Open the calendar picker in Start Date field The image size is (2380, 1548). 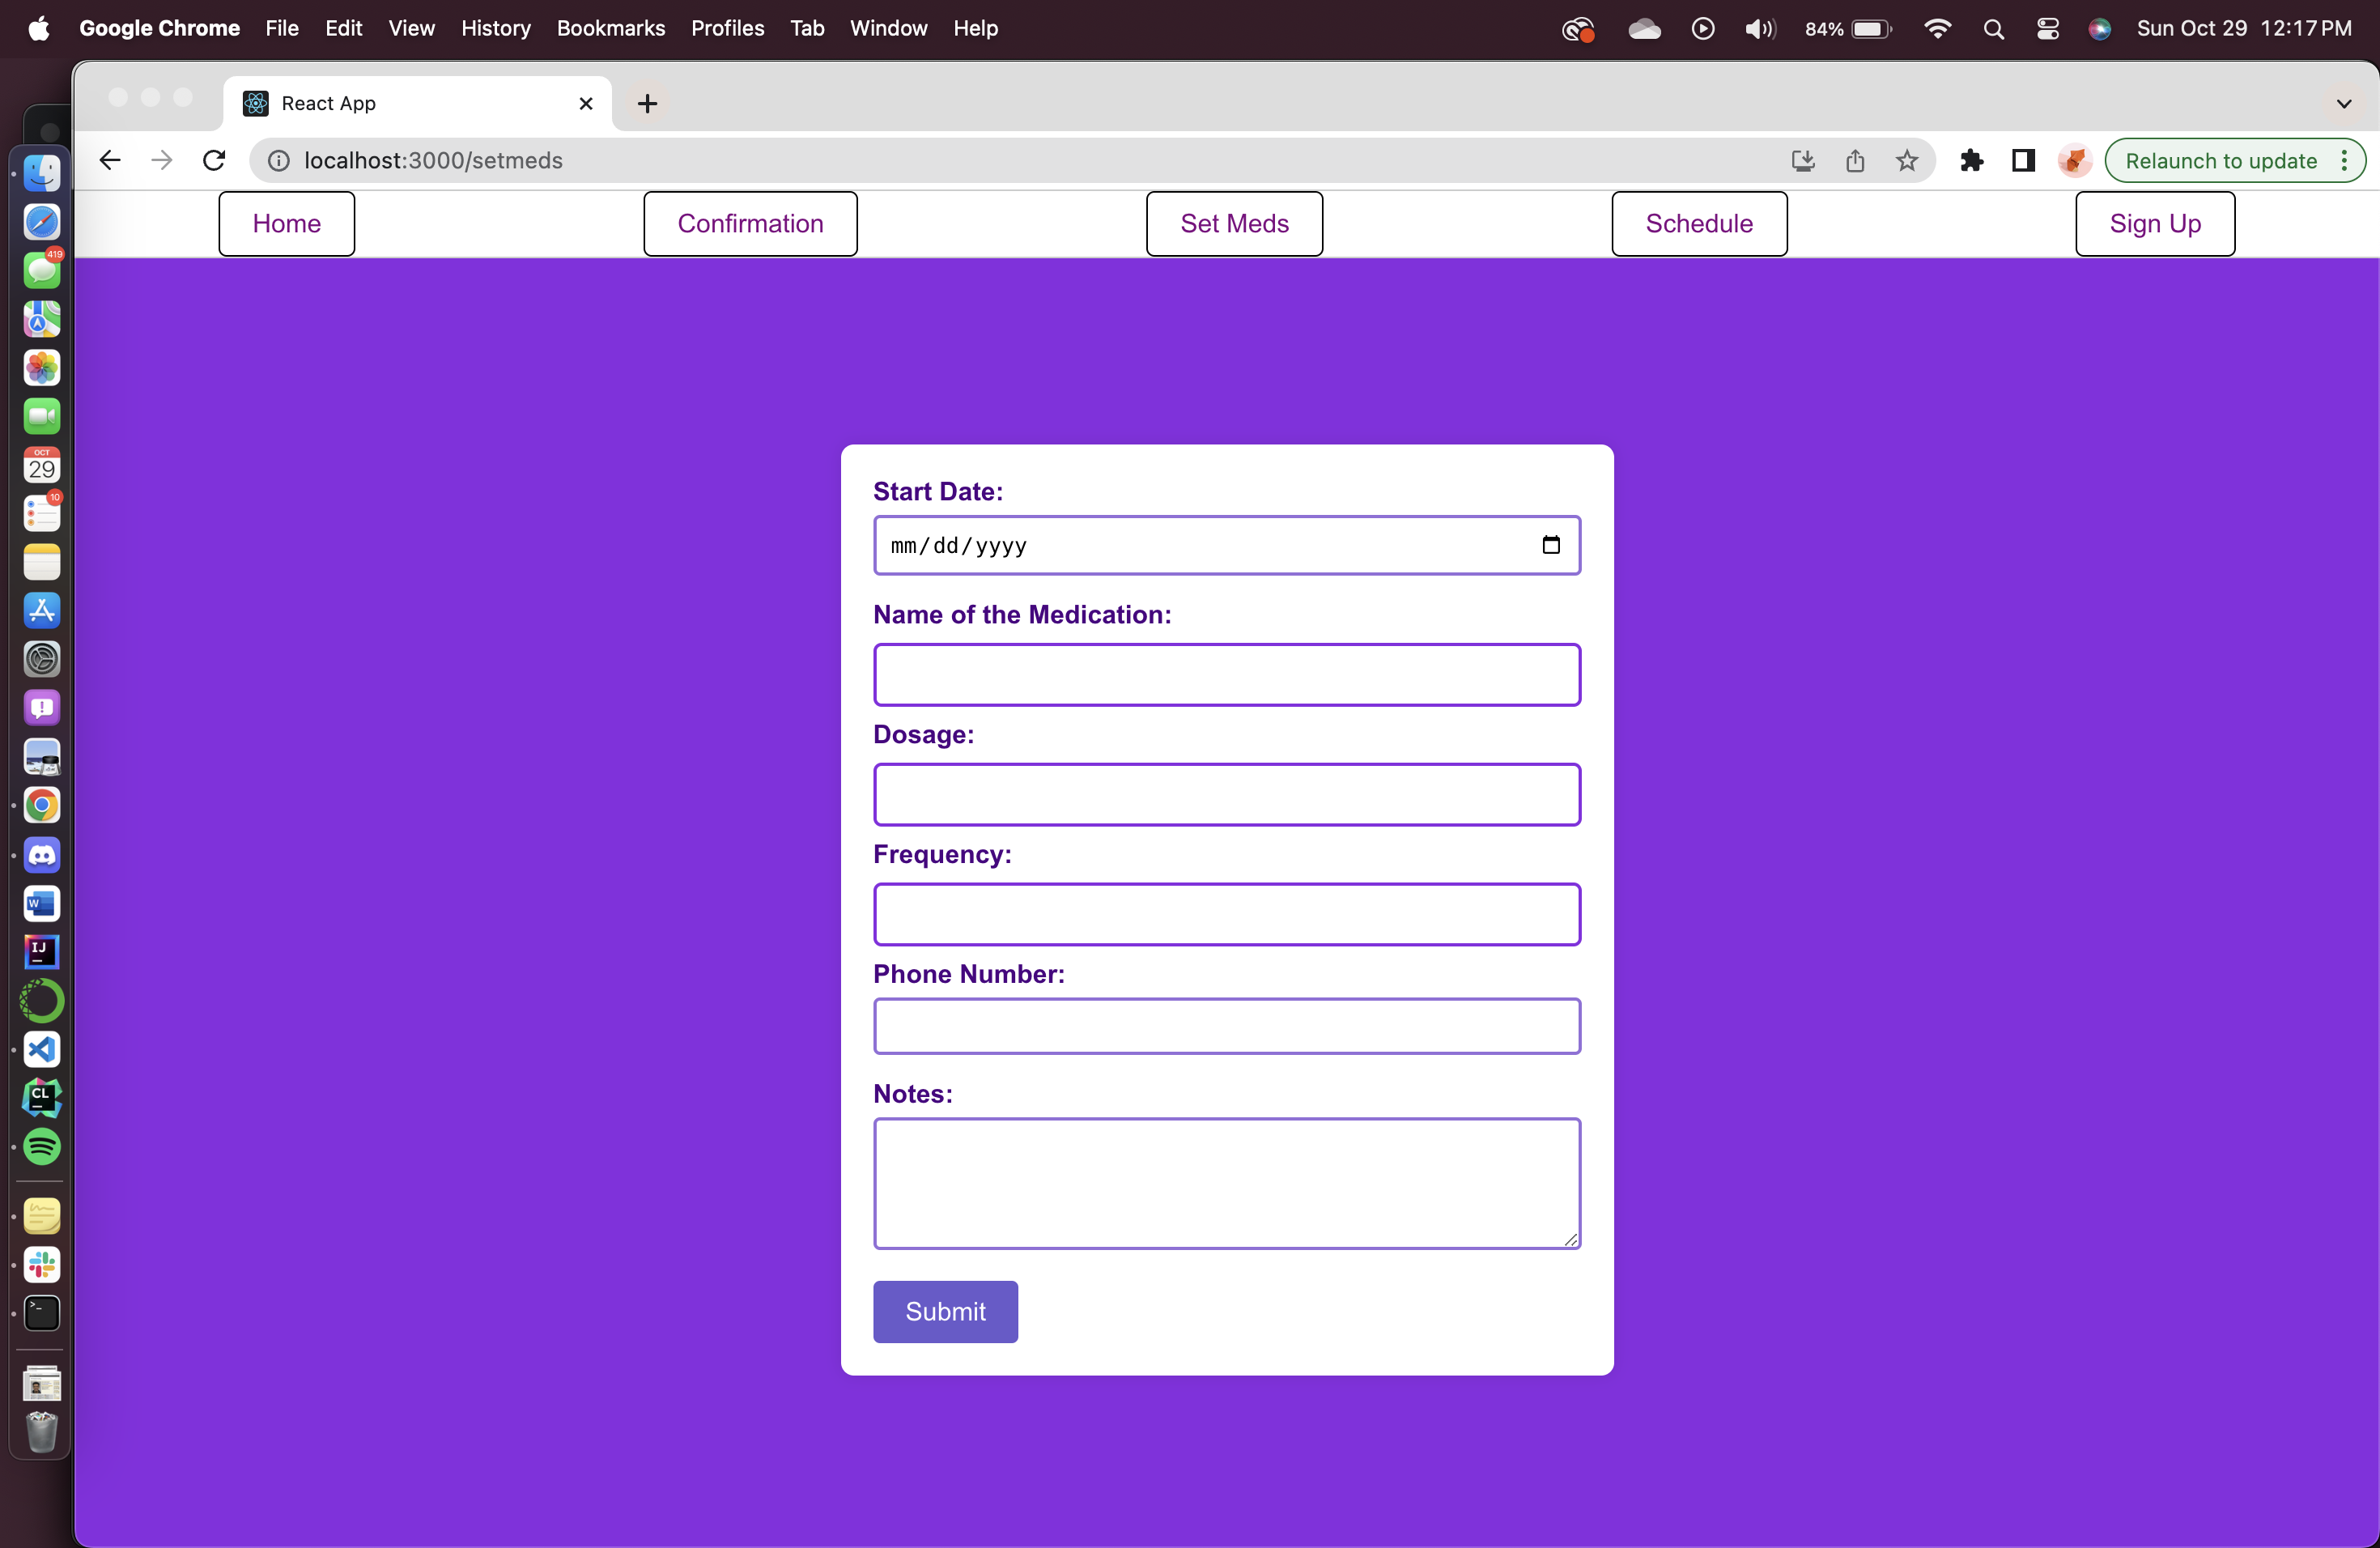1550,545
